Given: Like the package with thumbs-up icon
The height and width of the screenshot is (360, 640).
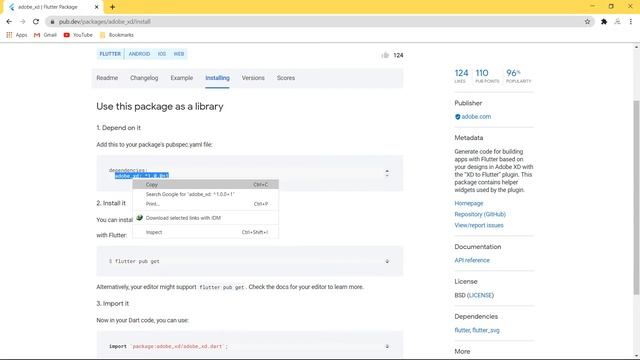Looking at the screenshot, I should [x=385, y=55].
